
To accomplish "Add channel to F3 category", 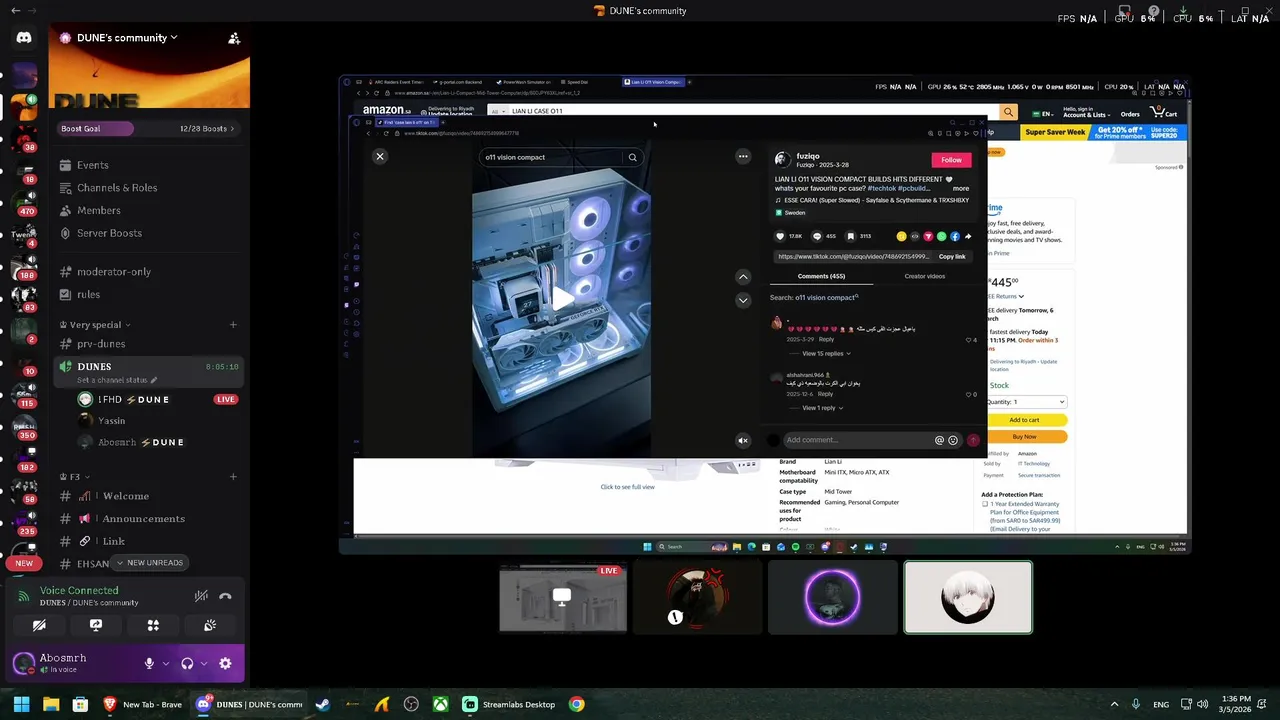I will (233, 477).
